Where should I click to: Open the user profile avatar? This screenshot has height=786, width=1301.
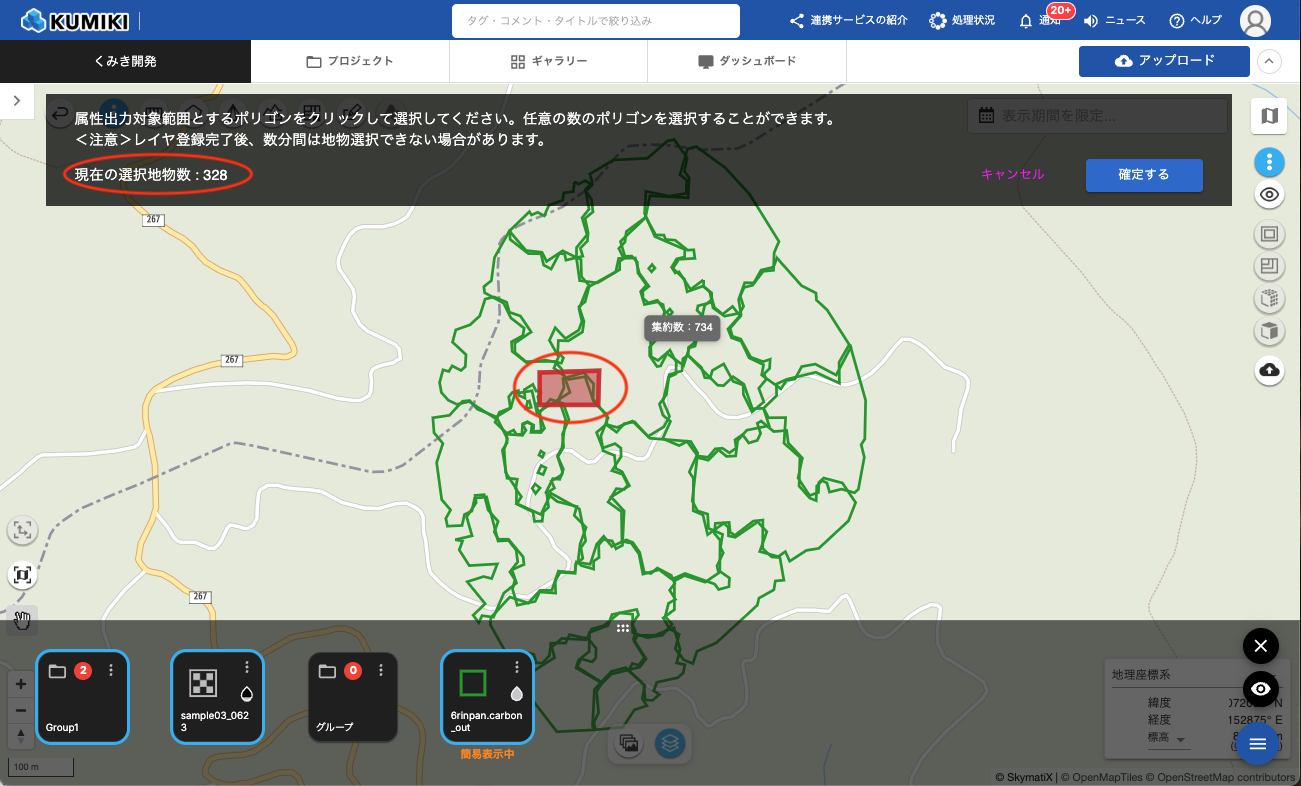coord(1255,21)
